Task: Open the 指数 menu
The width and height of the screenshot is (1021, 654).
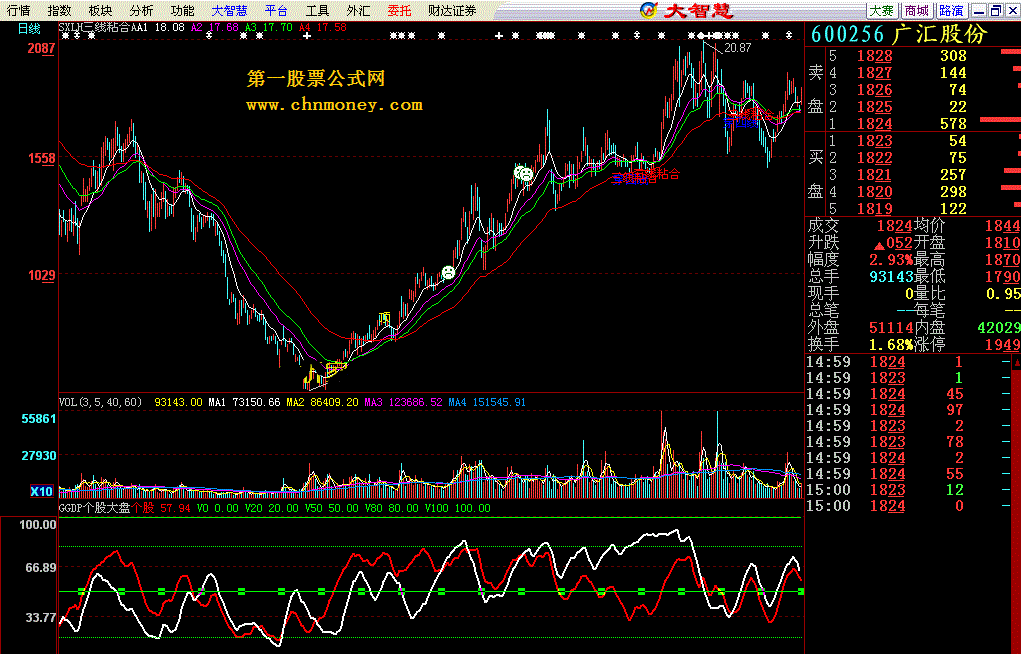Action: (x=60, y=10)
